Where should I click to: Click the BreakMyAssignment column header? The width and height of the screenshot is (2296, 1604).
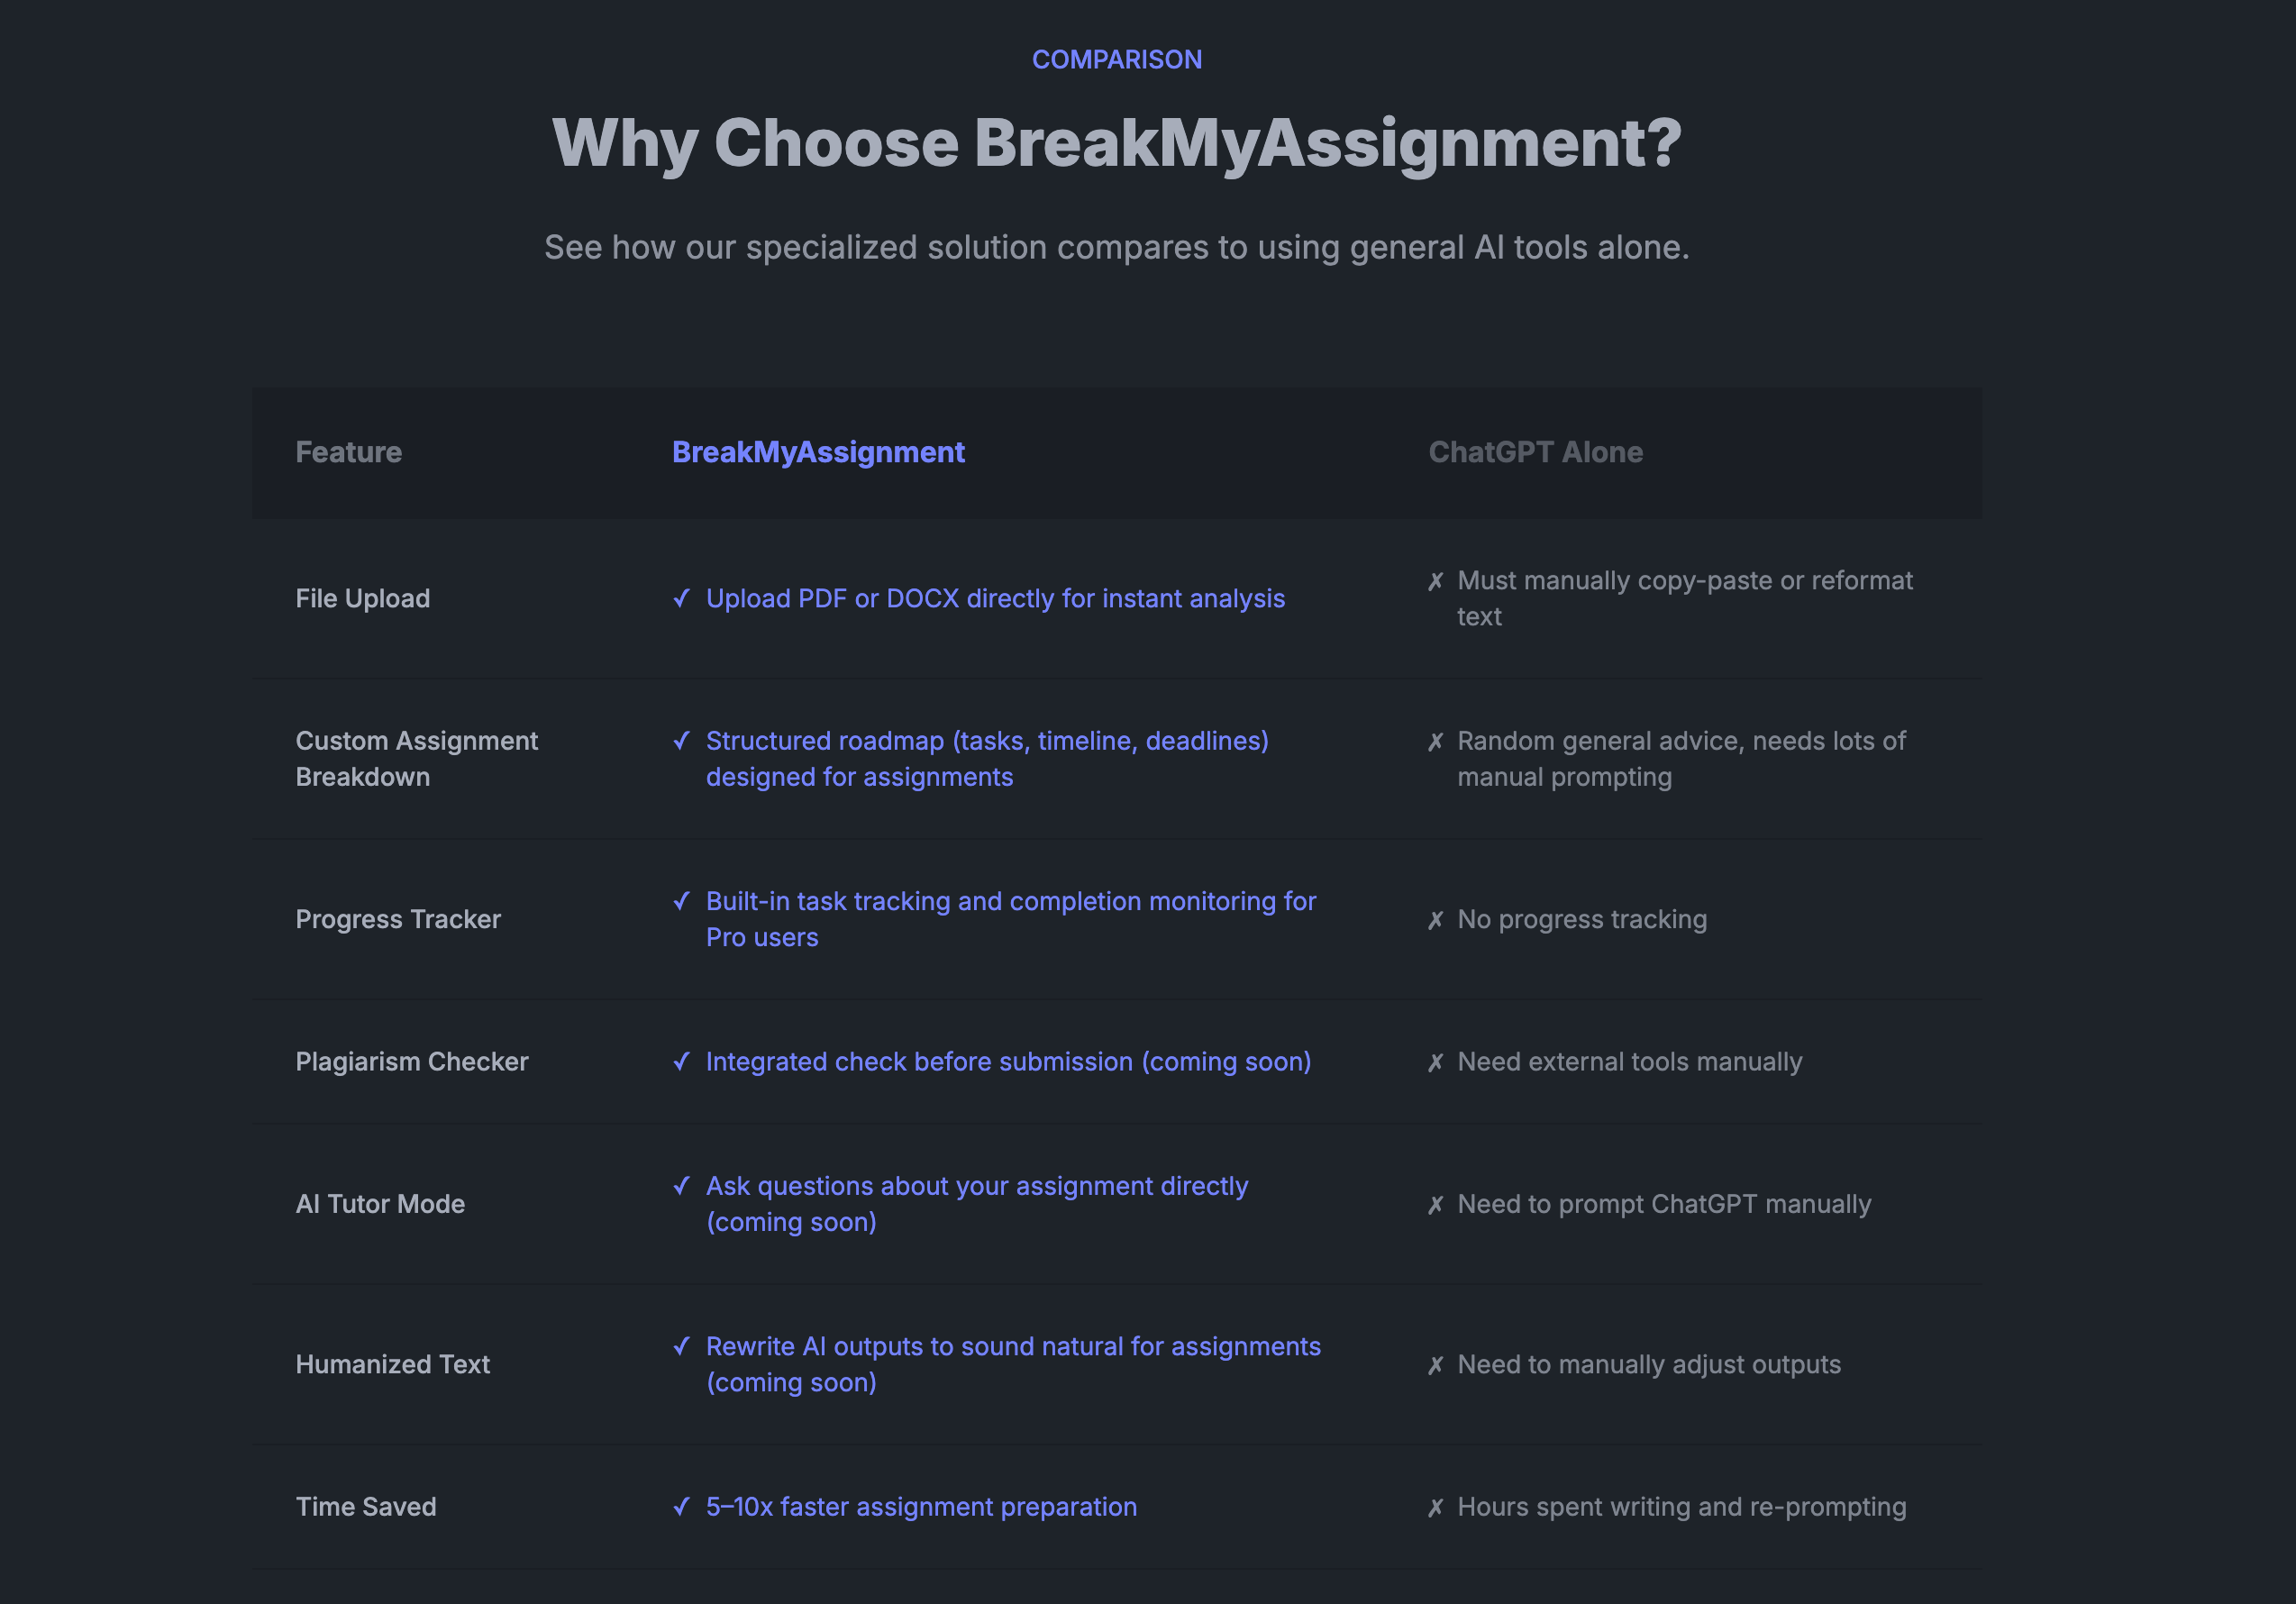coord(818,452)
